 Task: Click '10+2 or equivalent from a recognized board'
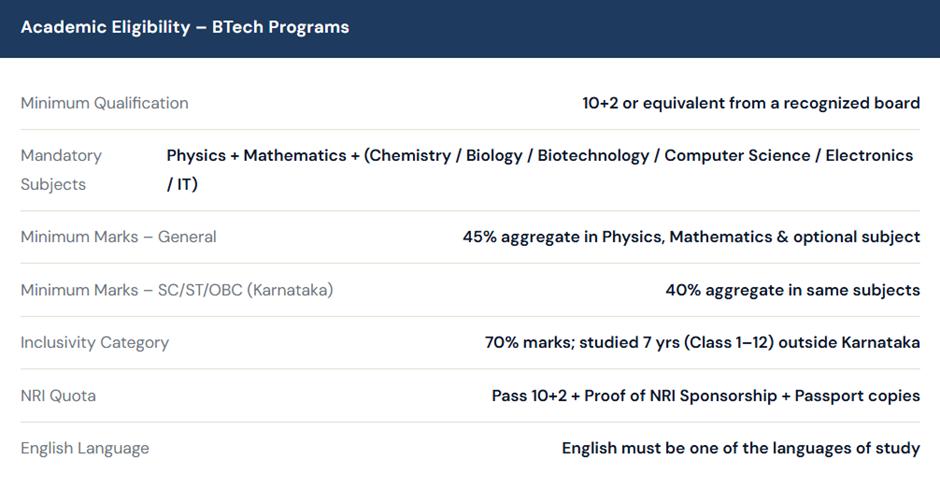coord(751,103)
